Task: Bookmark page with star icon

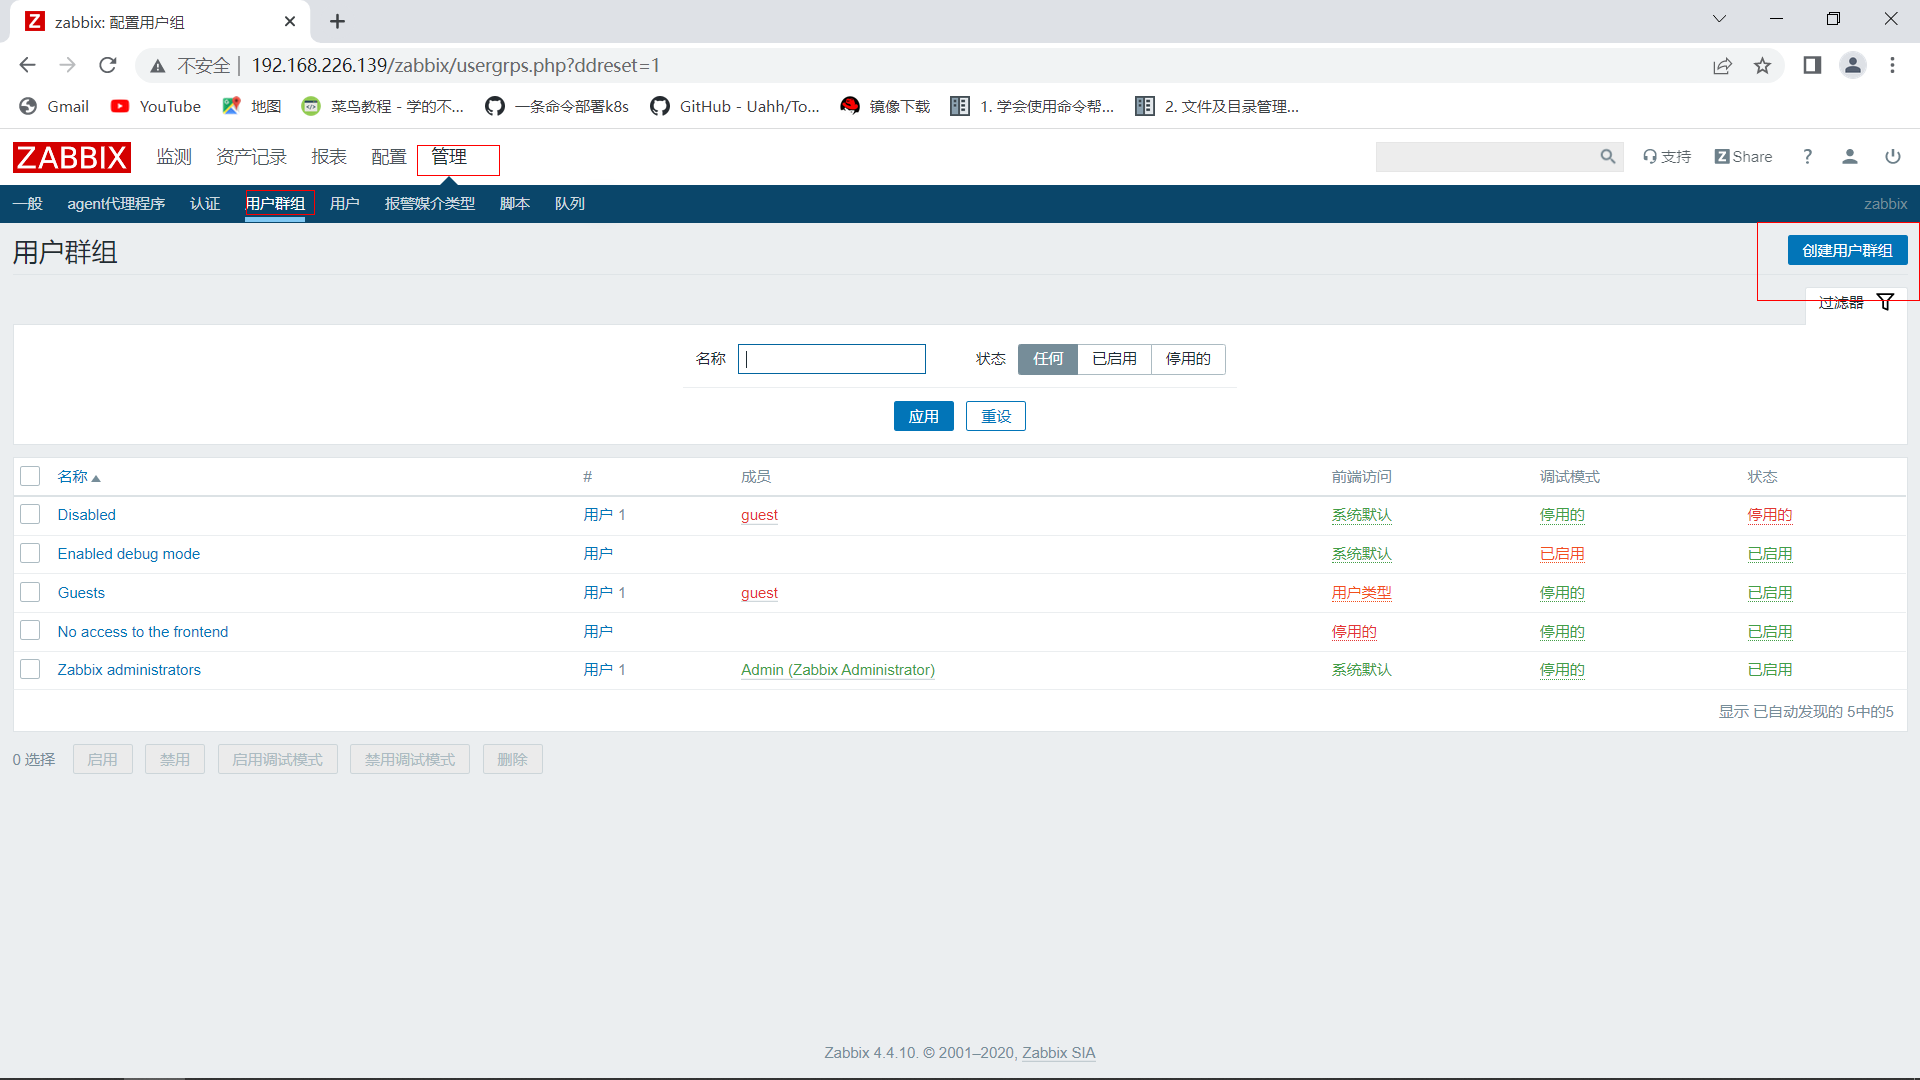Action: pyautogui.click(x=1762, y=66)
